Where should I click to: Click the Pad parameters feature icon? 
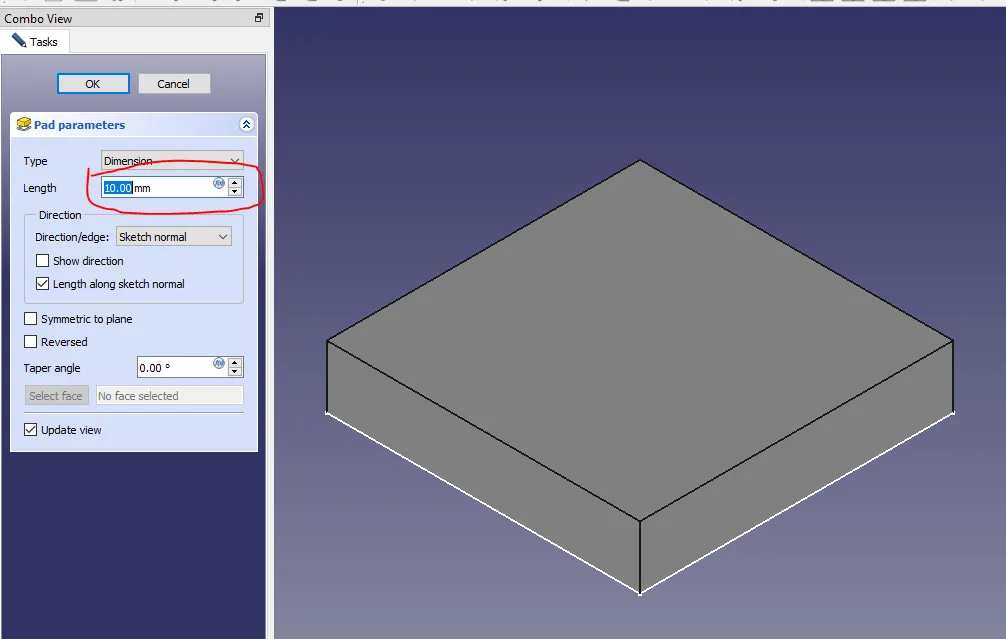click(x=24, y=124)
